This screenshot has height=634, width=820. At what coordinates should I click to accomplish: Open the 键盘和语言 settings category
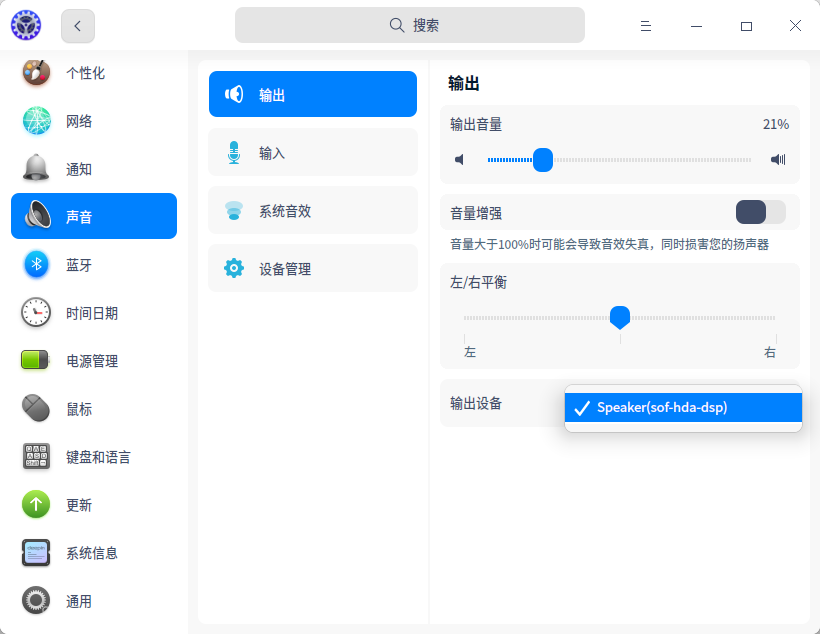(x=94, y=456)
